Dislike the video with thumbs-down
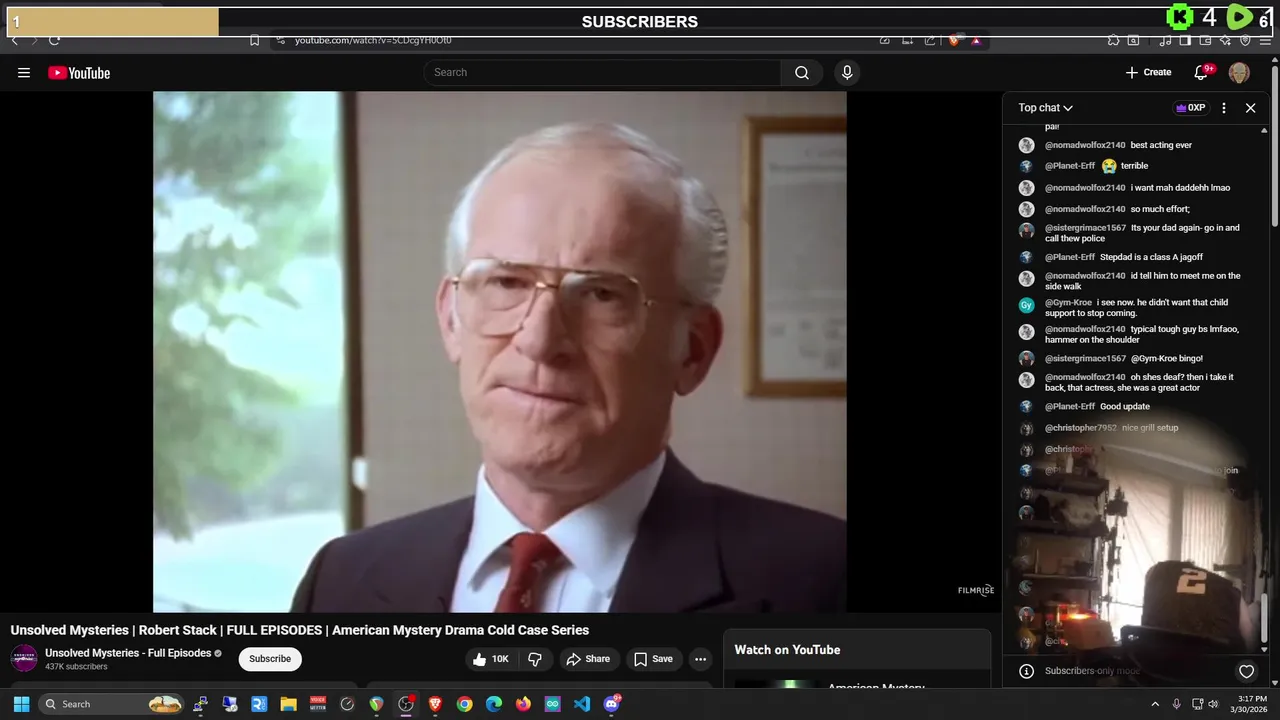The image size is (1280, 720). point(535,659)
